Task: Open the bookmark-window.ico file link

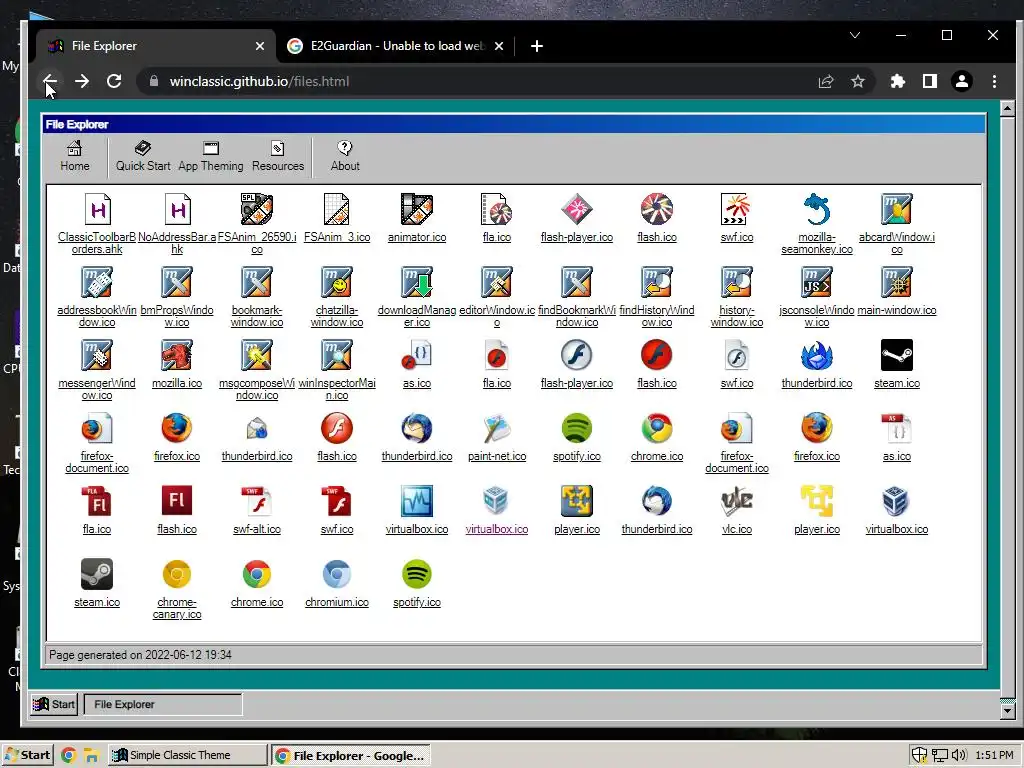Action: click(x=257, y=317)
